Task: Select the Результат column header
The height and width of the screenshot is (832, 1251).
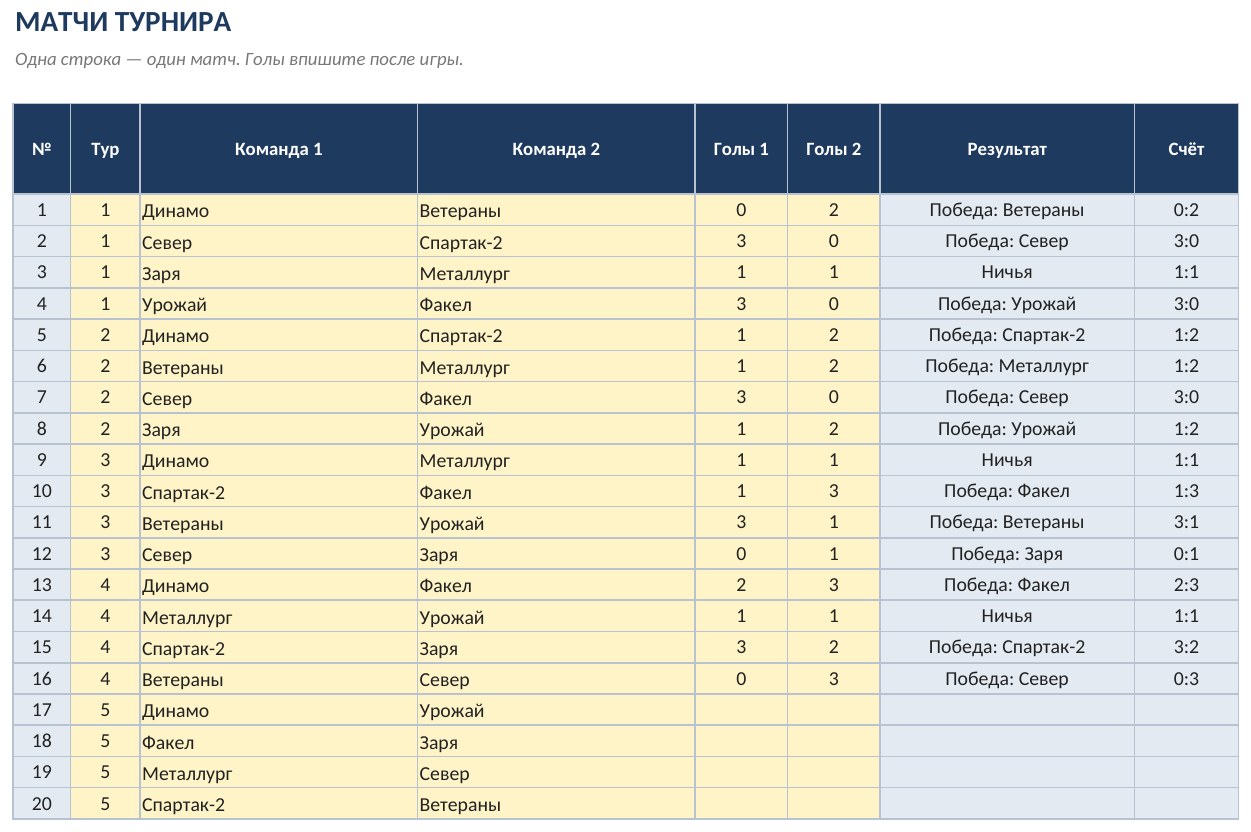Action: point(1007,149)
